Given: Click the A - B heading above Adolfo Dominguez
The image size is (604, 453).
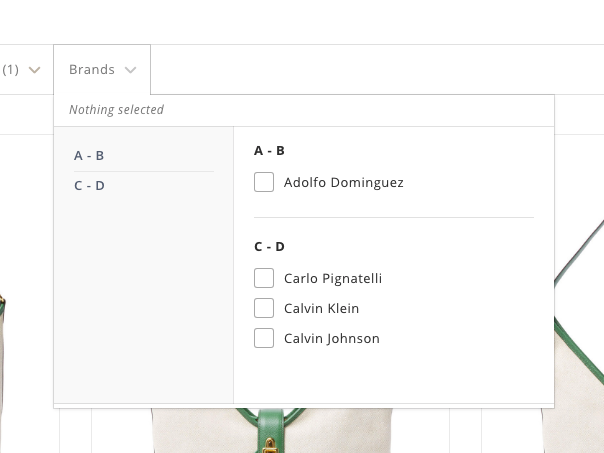Looking at the screenshot, I should [269, 151].
